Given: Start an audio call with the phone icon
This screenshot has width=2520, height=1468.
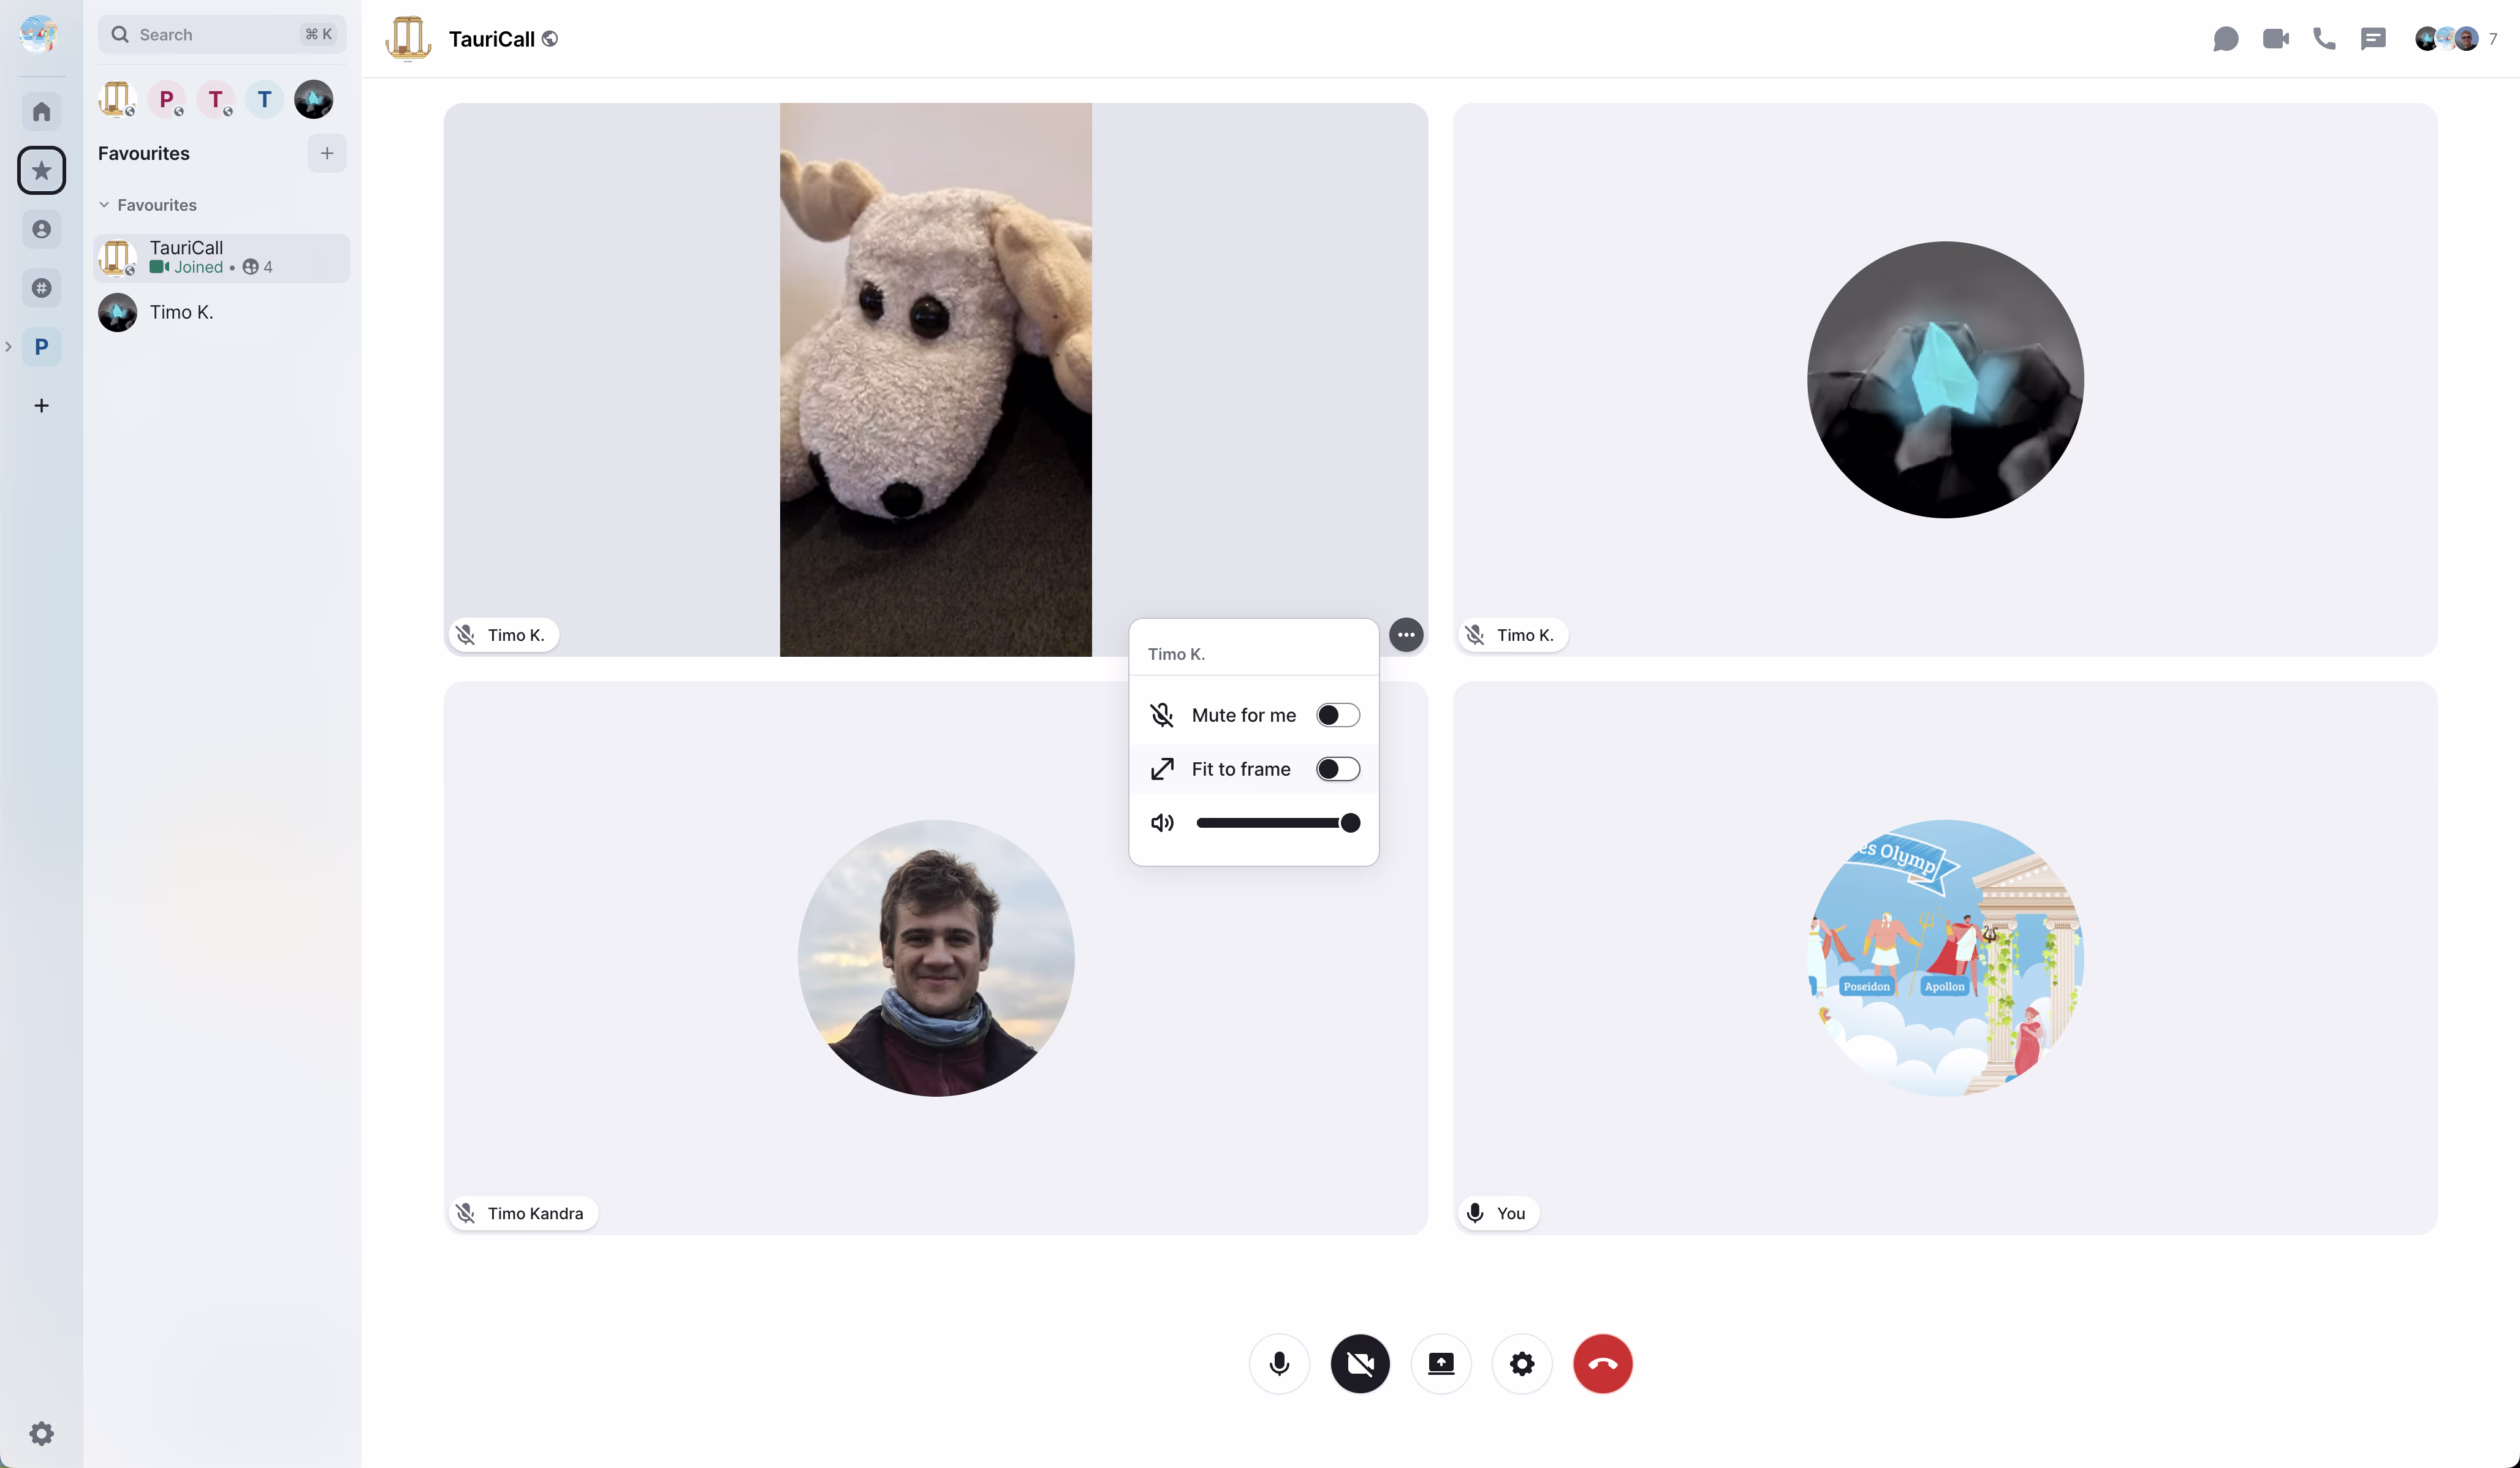Looking at the screenshot, I should [2324, 39].
